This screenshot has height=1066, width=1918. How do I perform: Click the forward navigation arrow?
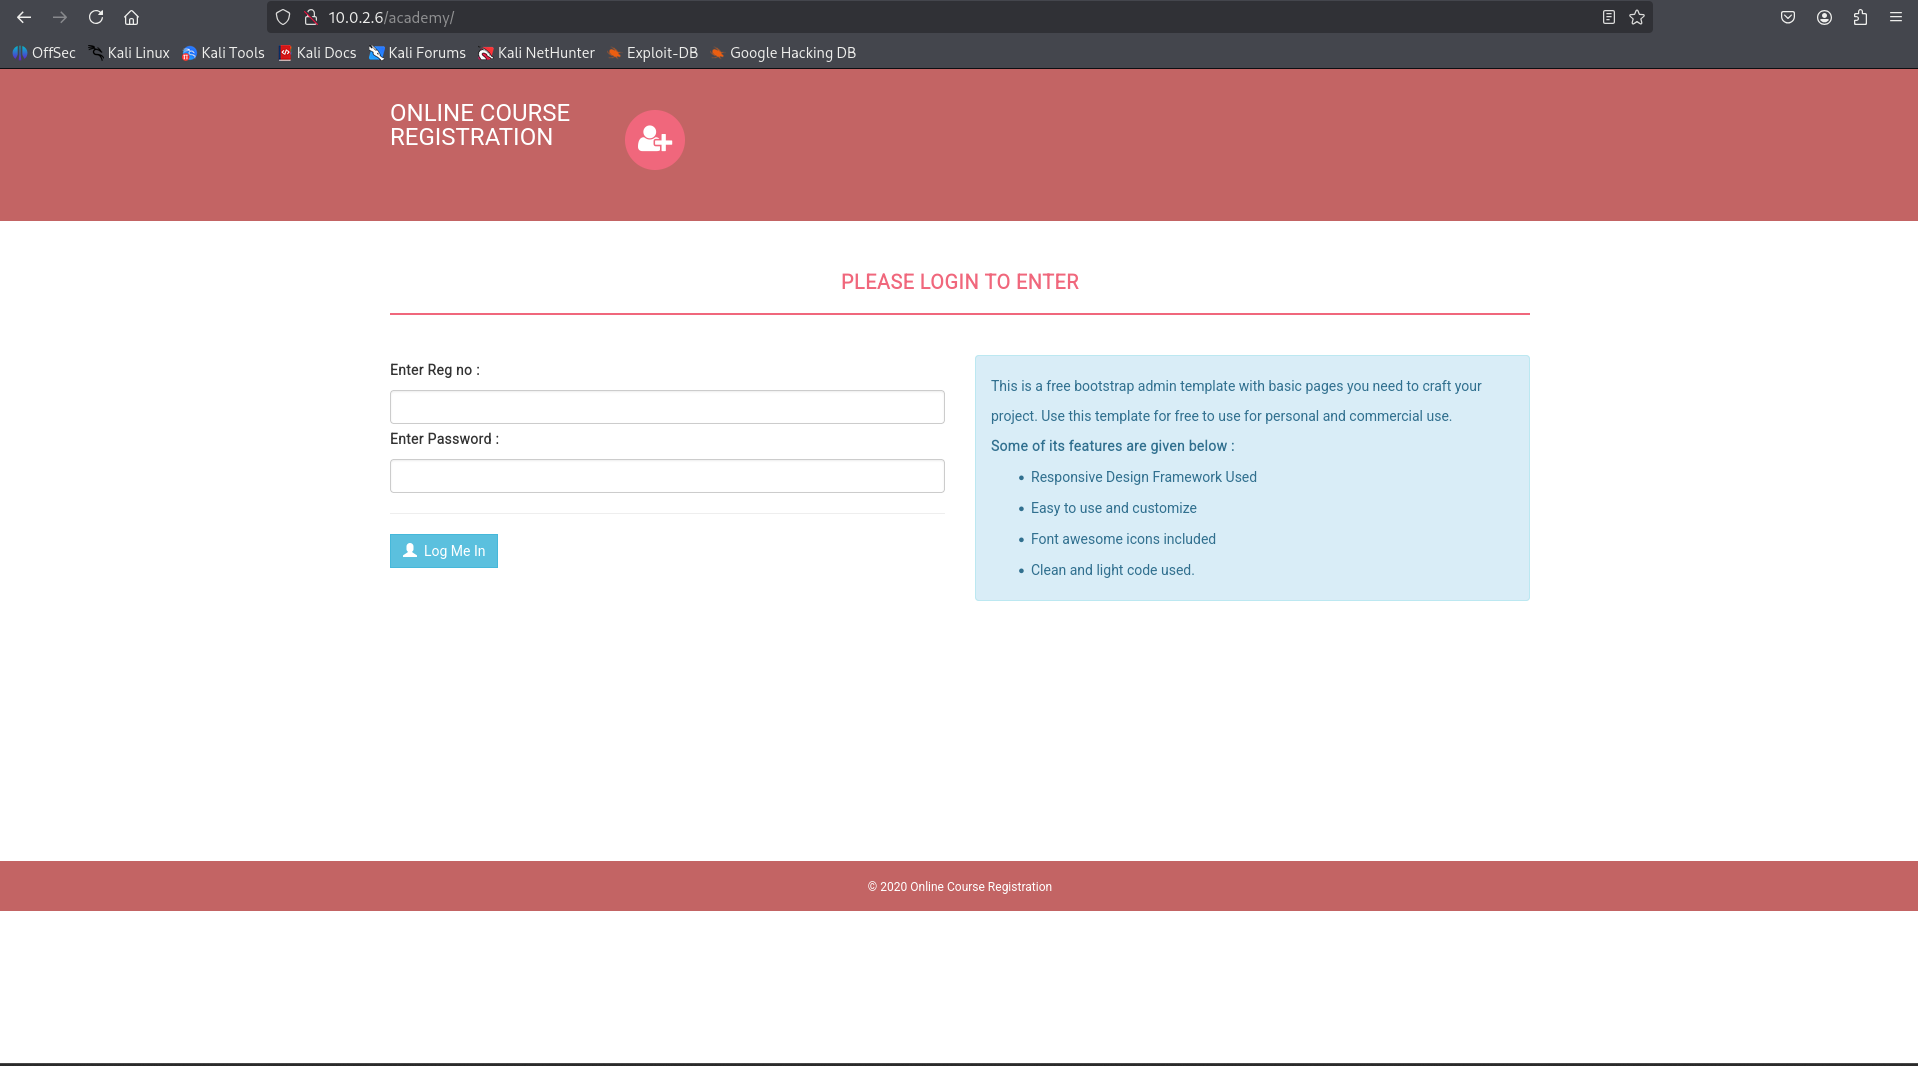tap(60, 17)
